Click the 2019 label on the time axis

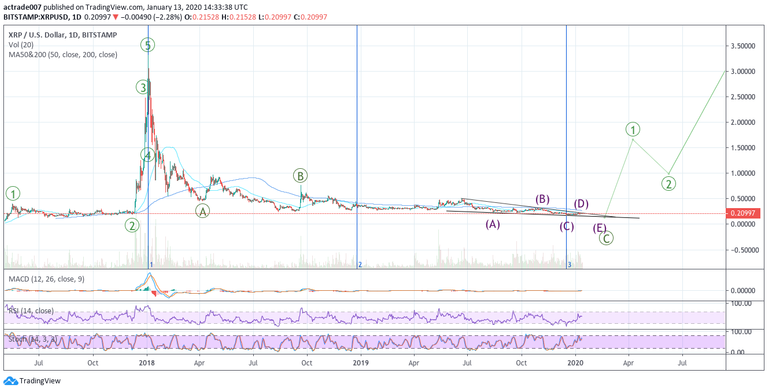tap(360, 364)
